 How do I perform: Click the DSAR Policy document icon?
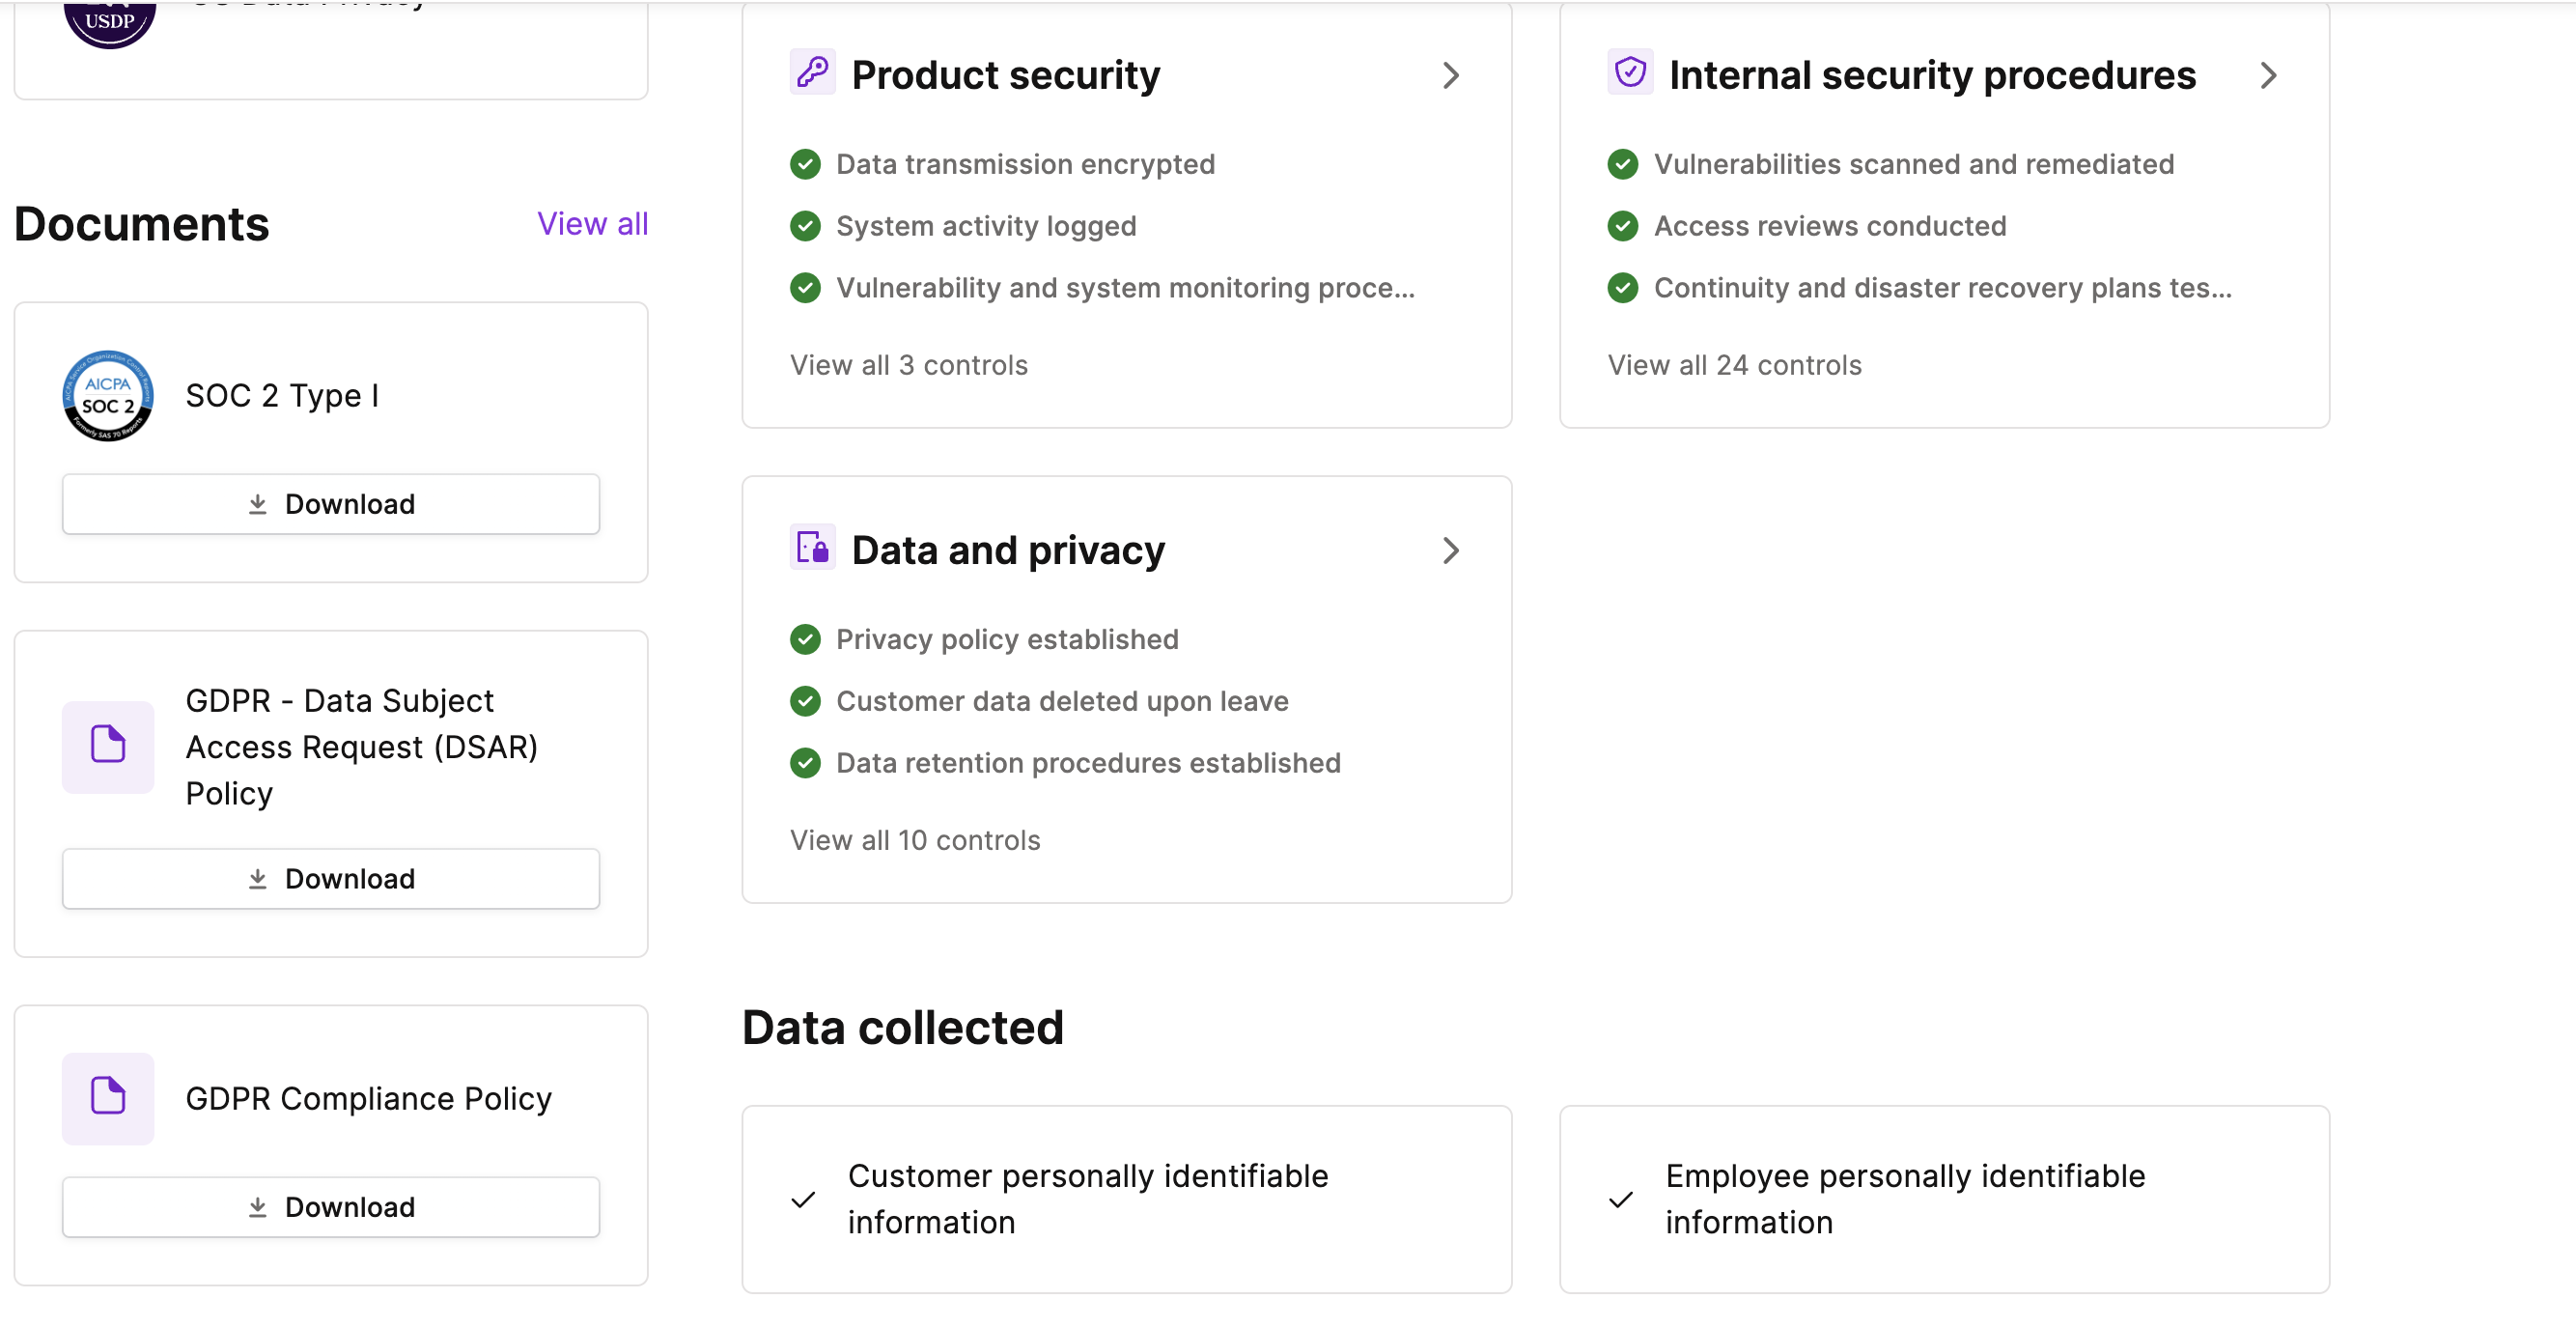click(x=108, y=746)
